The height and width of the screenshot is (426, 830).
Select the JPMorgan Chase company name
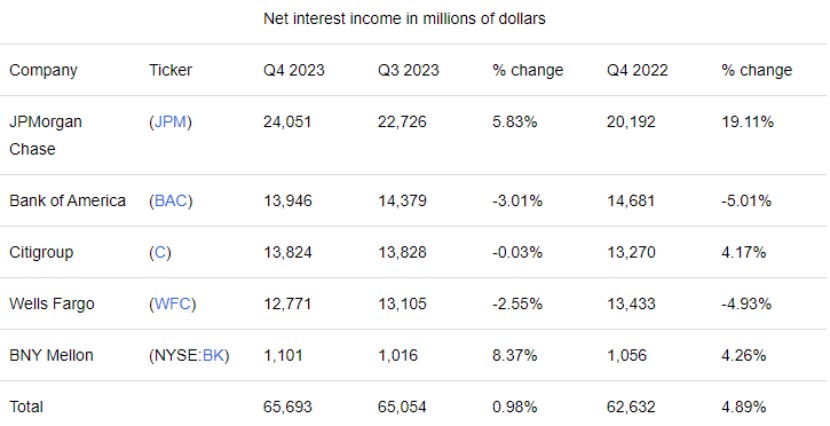tap(45, 135)
